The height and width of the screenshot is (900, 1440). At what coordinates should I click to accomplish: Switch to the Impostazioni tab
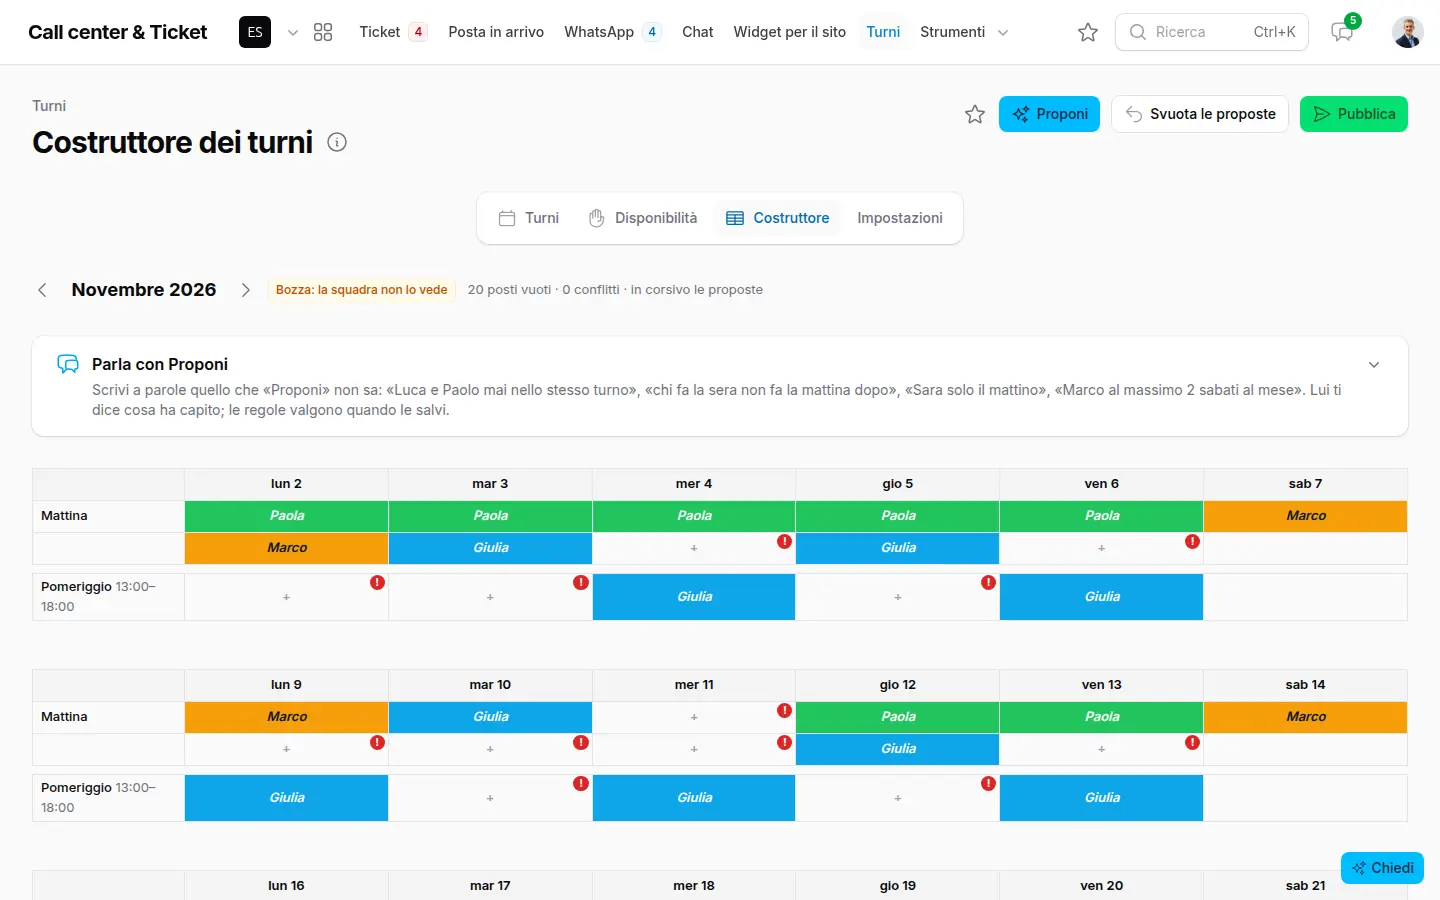[x=900, y=218]
